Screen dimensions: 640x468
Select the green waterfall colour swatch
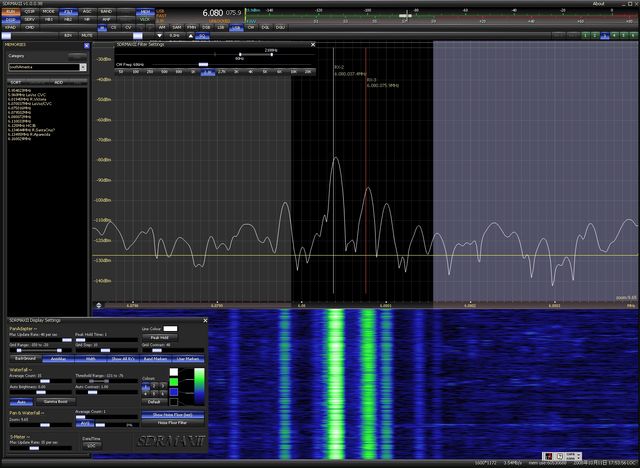pos(175,381)
